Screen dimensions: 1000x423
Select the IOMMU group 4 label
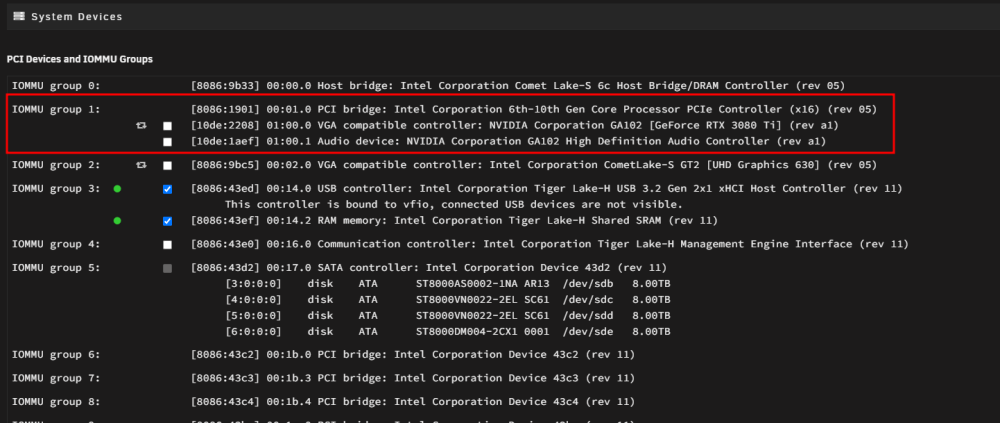point(56,244)
